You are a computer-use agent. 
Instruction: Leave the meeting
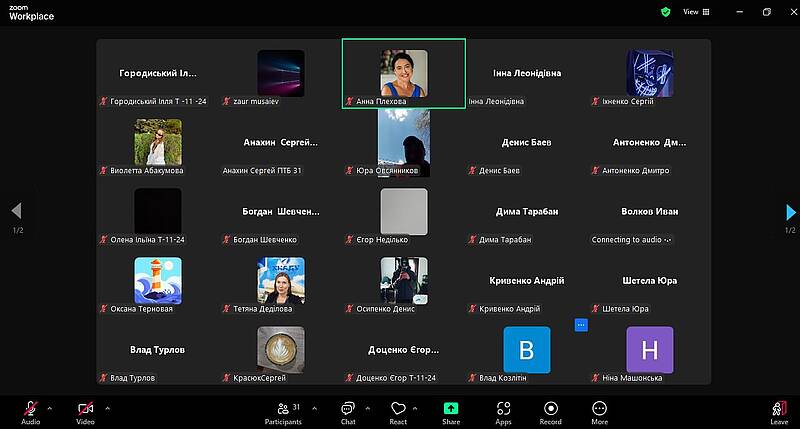[779, 410]
